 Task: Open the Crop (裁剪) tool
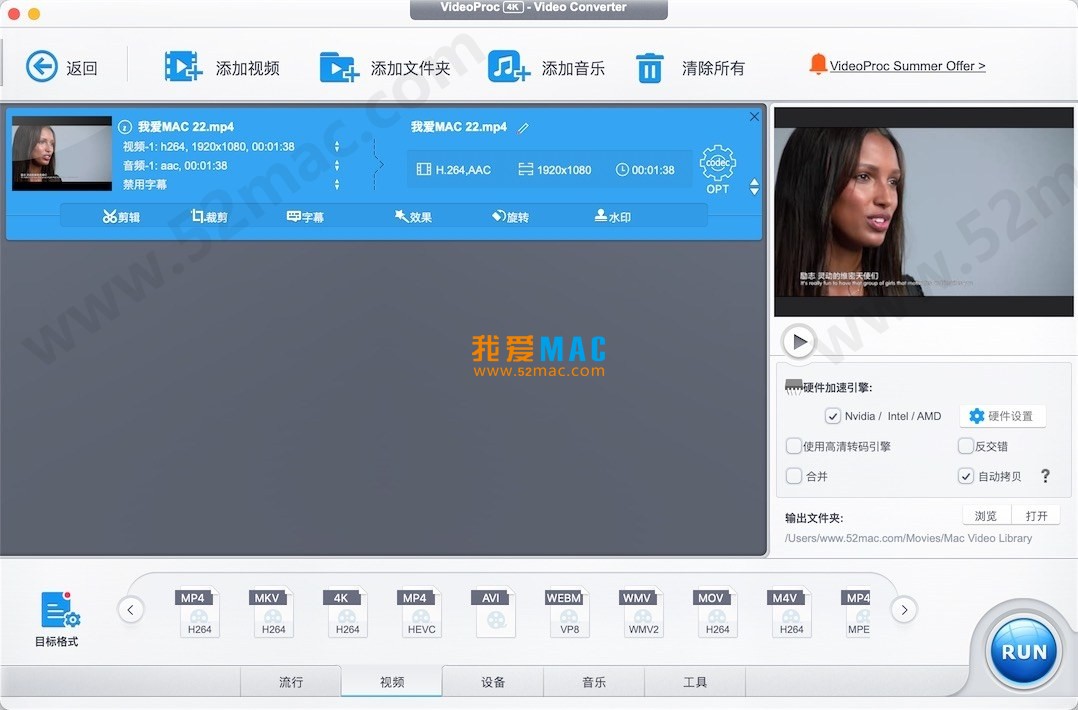pos(209,217)
